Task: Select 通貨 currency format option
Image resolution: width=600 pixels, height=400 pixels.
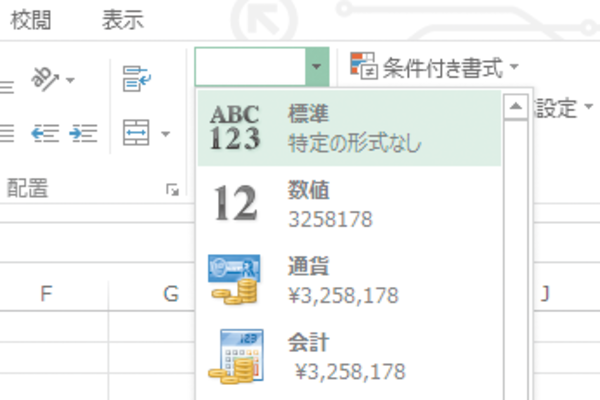Action: pos(349,281)
